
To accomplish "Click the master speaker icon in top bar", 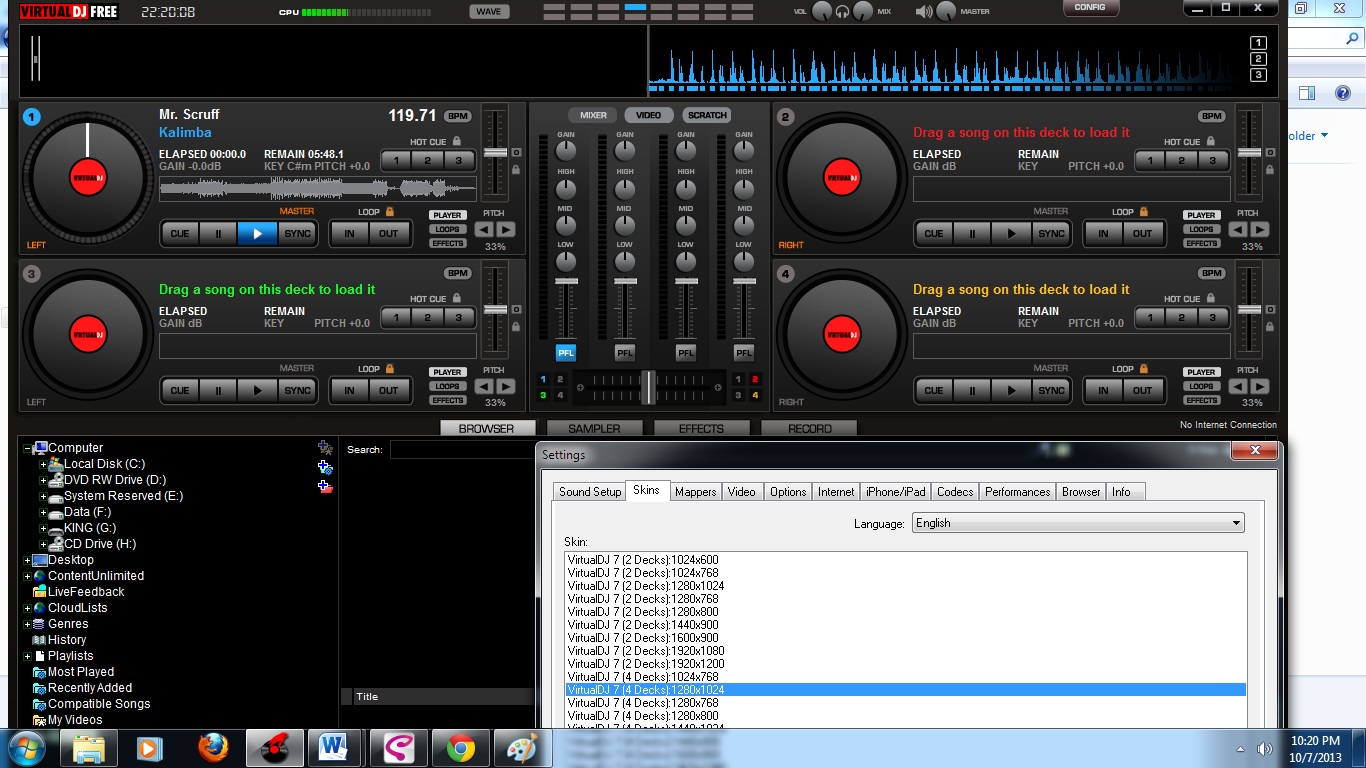I will tap(923, 12).
